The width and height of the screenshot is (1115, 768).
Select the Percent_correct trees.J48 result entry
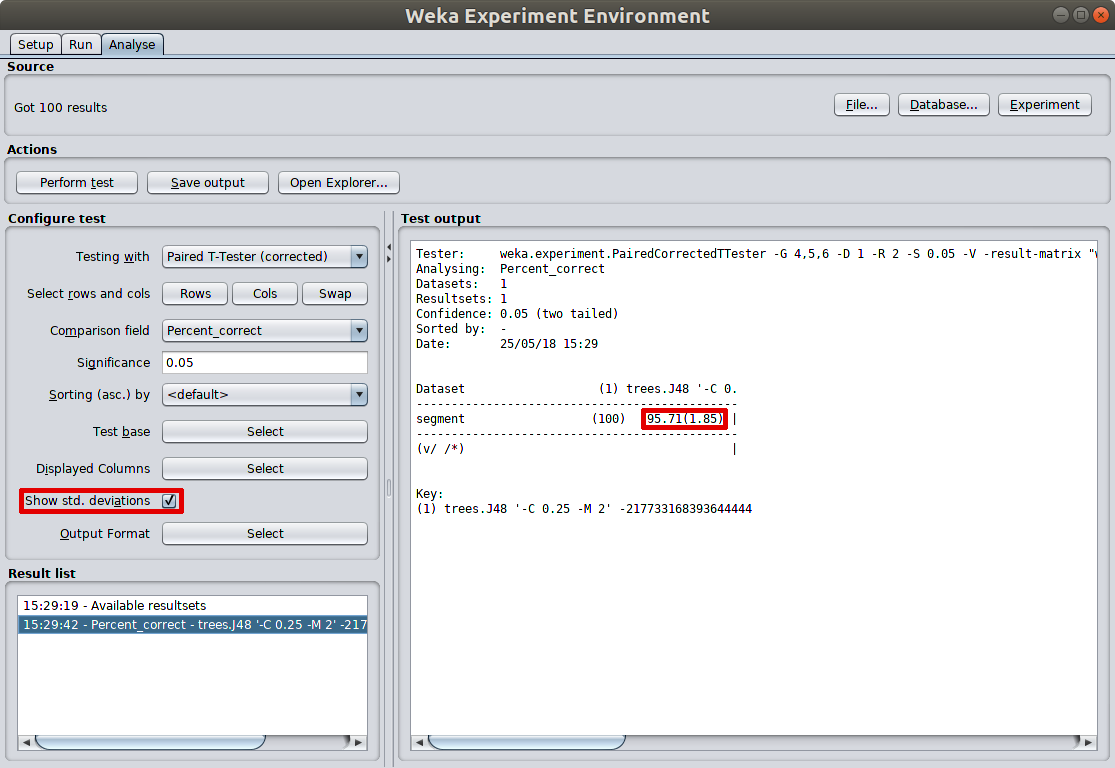pyautogui.click(x=192, y=624)
